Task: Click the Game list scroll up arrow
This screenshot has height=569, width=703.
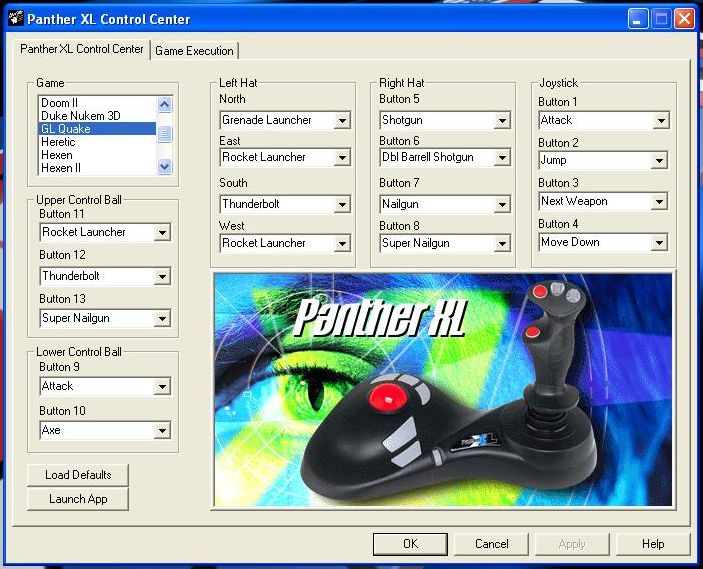Action: (165, 104)
